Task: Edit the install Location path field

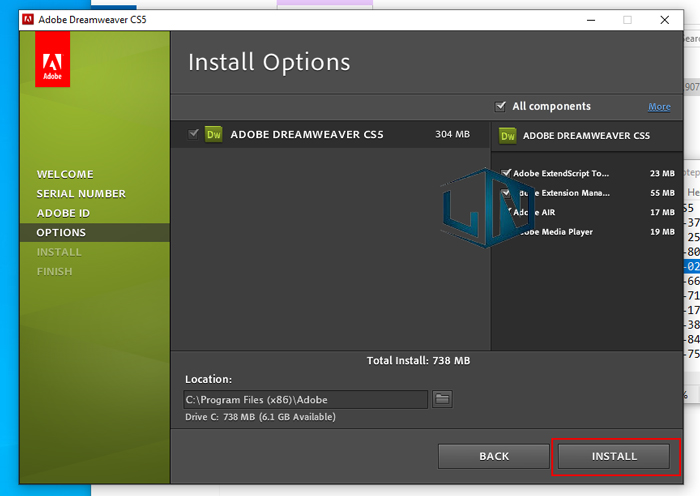Action: (305, 400)
